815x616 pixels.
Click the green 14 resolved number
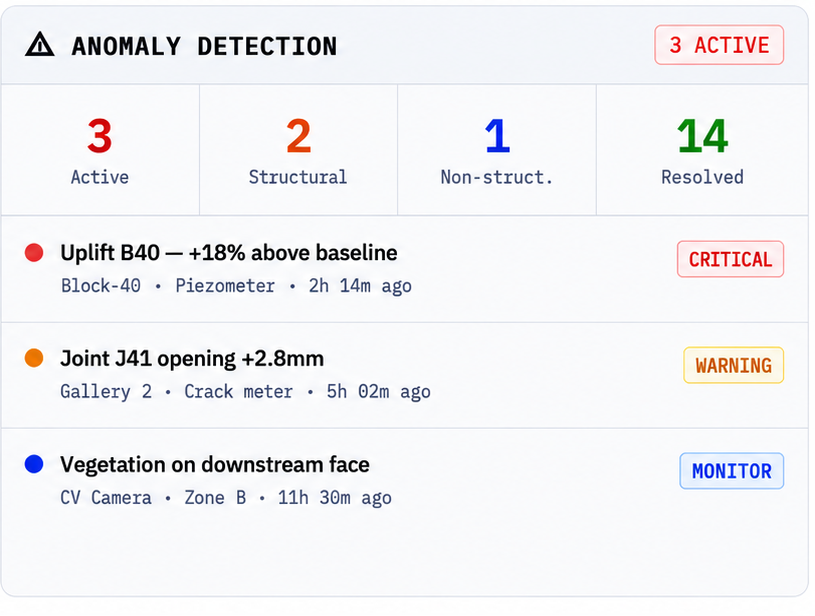(x=702, y=136)
